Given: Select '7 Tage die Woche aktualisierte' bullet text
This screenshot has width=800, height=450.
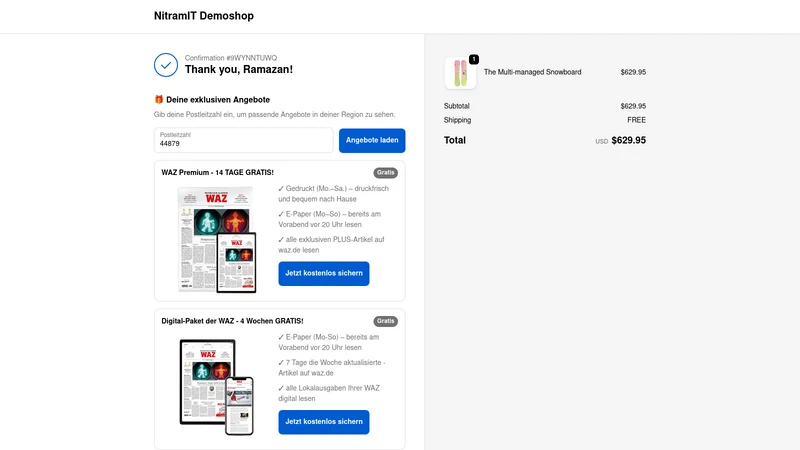Looking at the screenshot, I should coord(332,368).
